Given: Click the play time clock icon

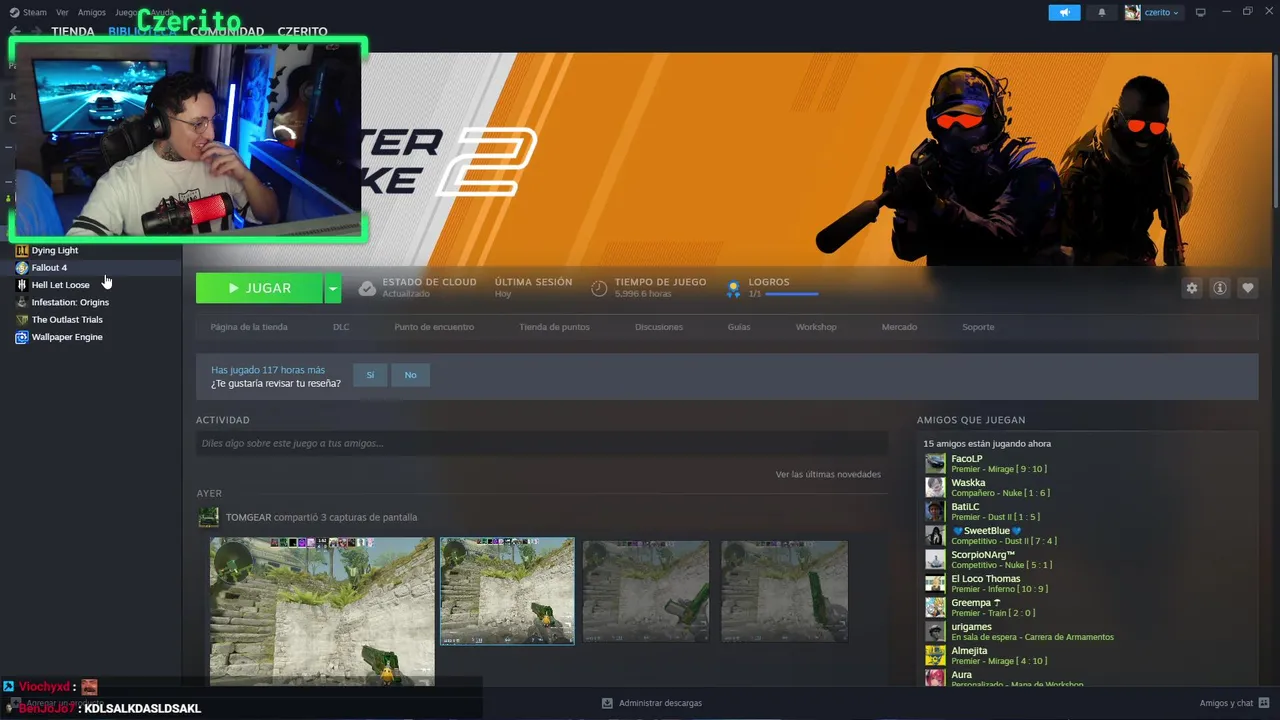Looking at the screenshot, I should click(599, 288).
